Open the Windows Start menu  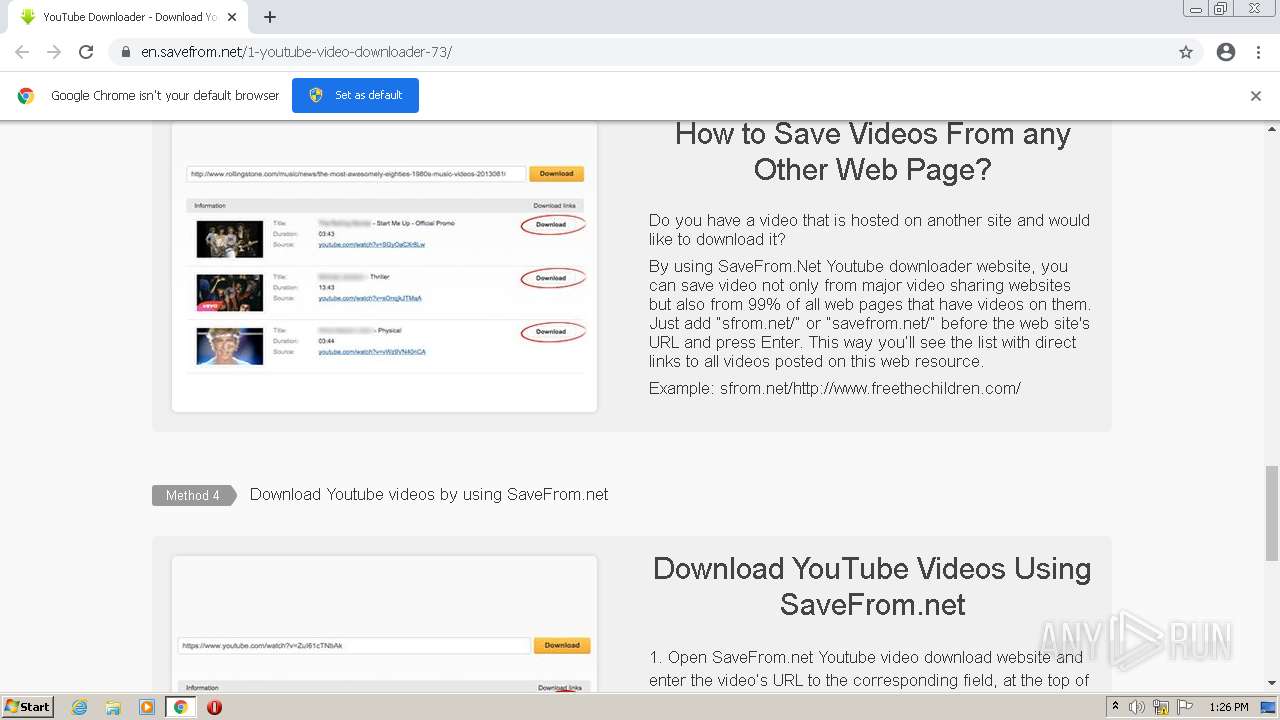(28, 707)
